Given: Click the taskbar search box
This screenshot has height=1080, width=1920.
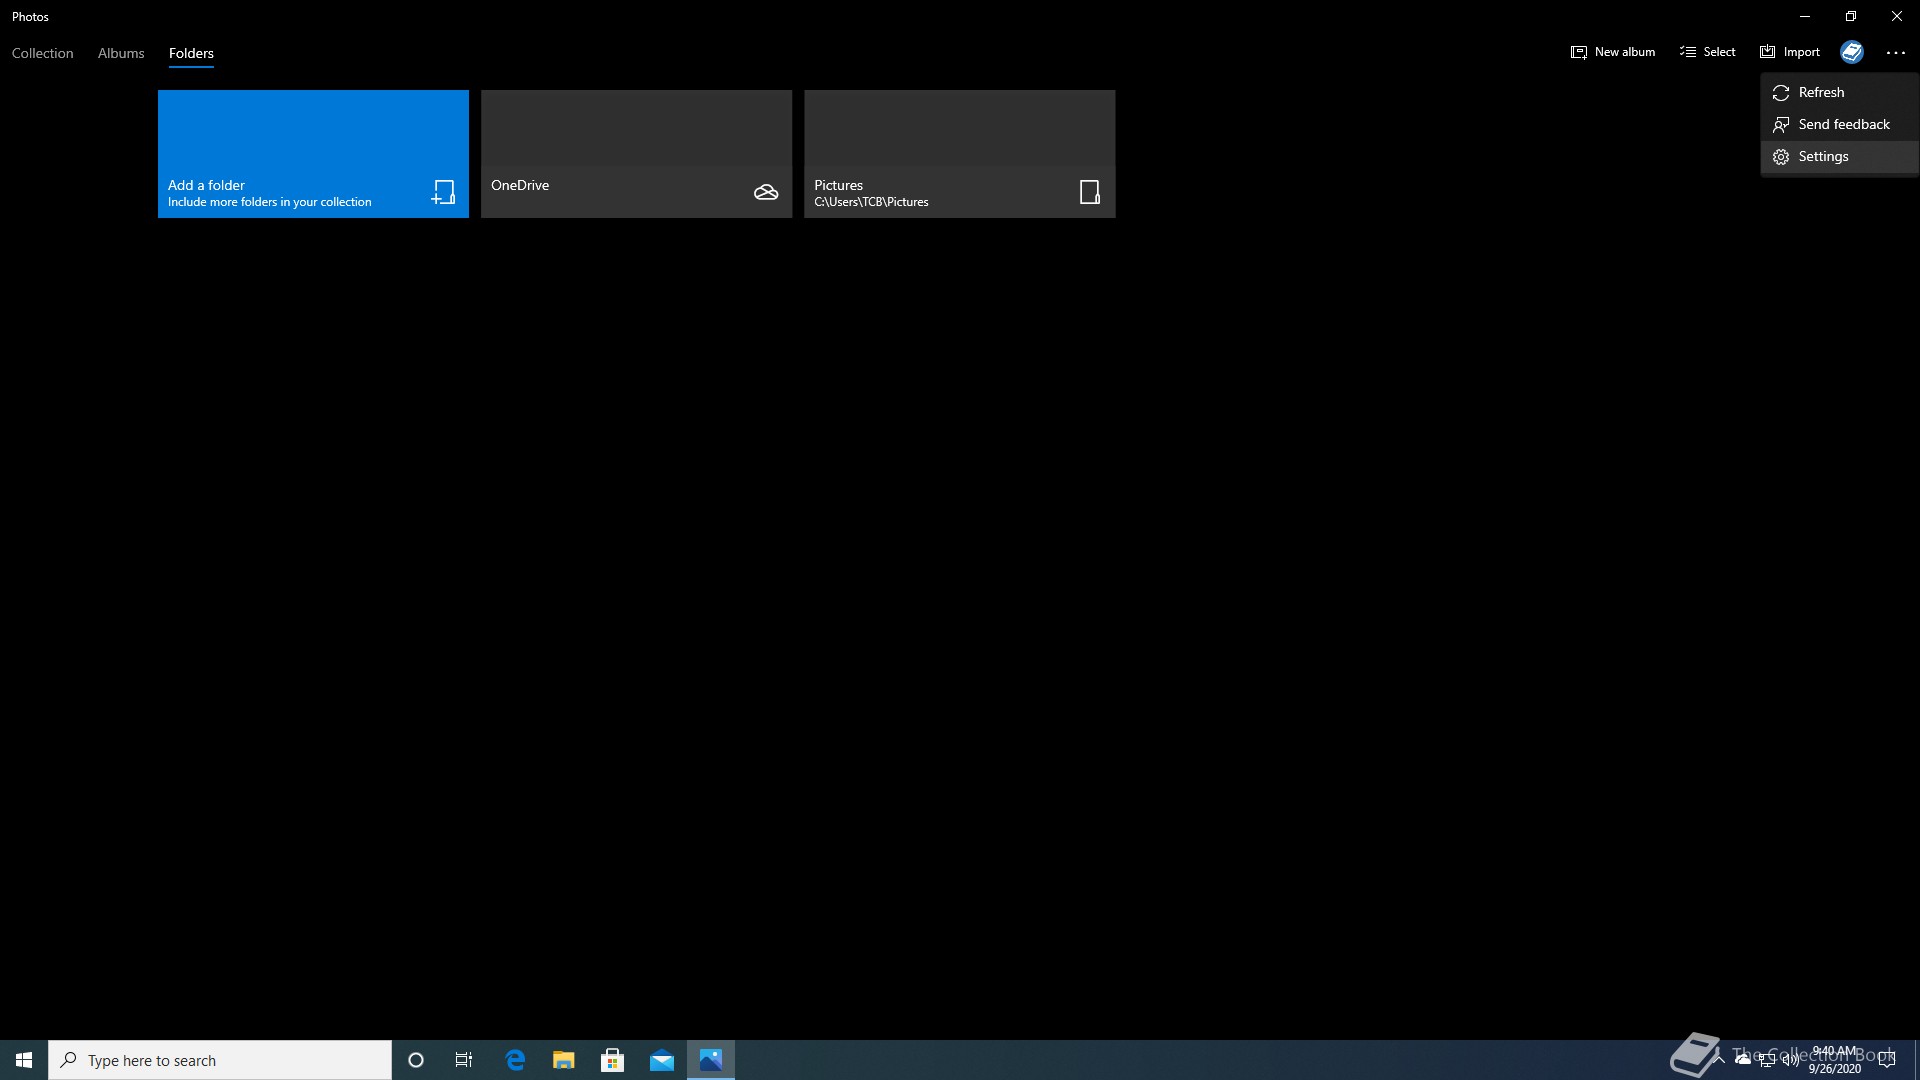Looking at the screenshot, I should [x=220, y=1060].
